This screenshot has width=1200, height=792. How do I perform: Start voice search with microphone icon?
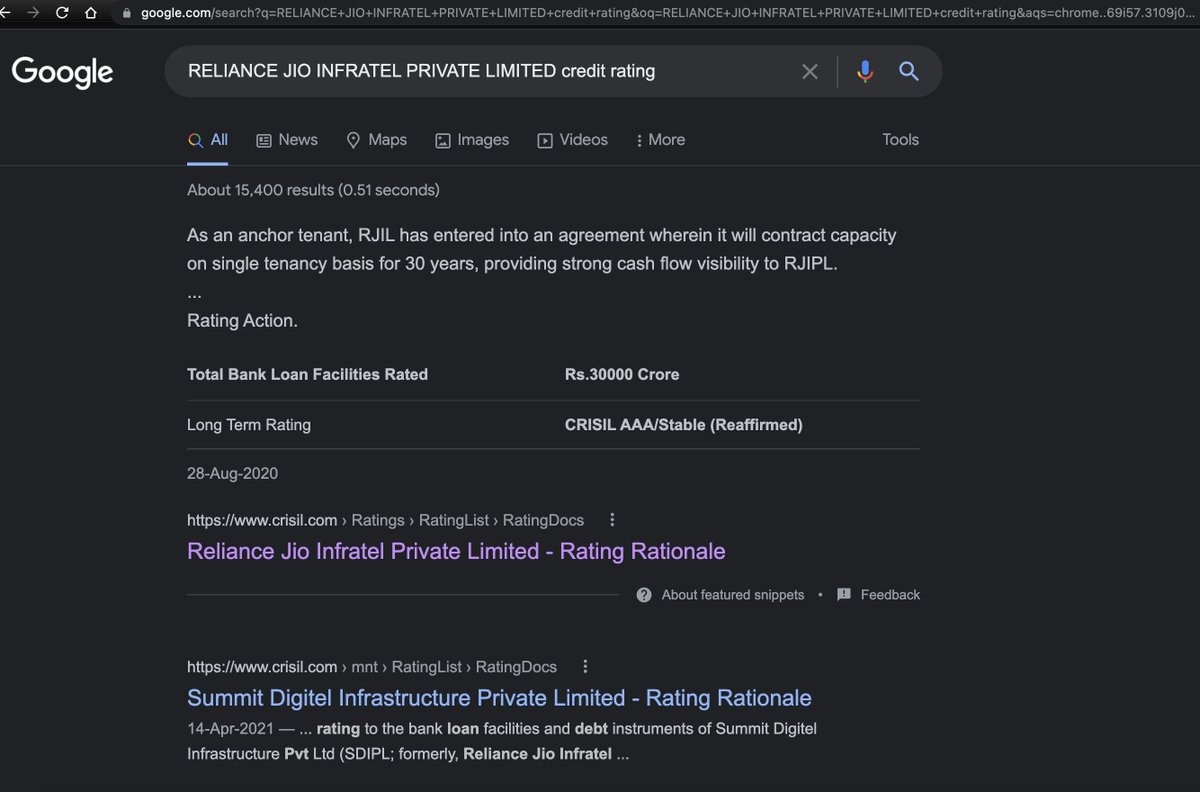tap(865, 71)
